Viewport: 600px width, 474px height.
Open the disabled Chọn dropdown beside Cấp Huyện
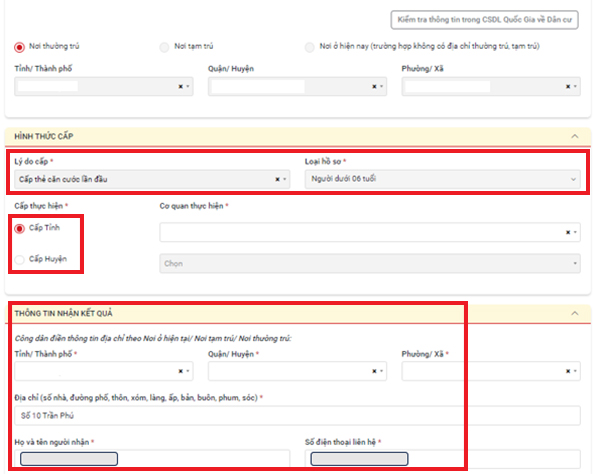point(370,264)
